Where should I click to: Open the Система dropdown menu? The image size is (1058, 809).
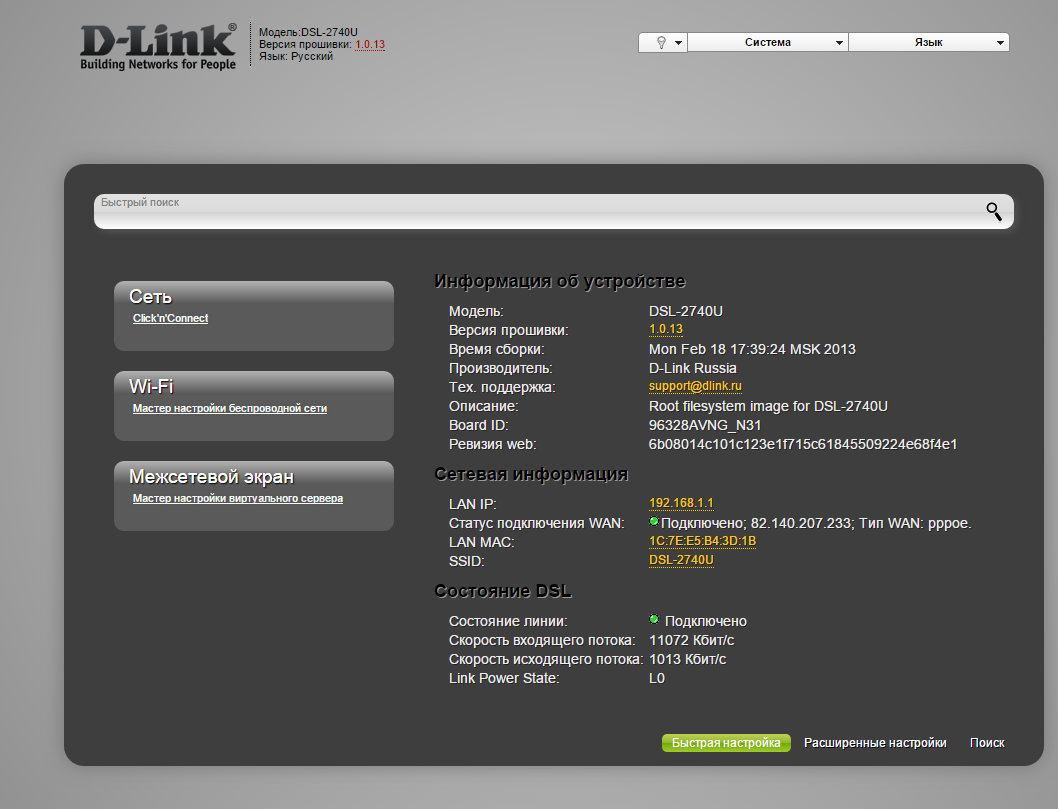pyautogui.click(x=768, y=43)
